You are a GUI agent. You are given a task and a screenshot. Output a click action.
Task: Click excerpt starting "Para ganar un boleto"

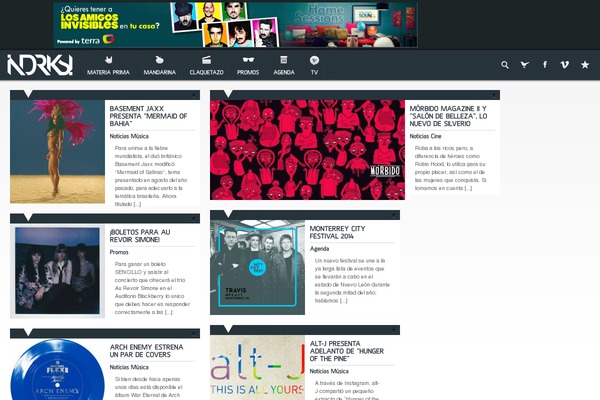point(152,288)
